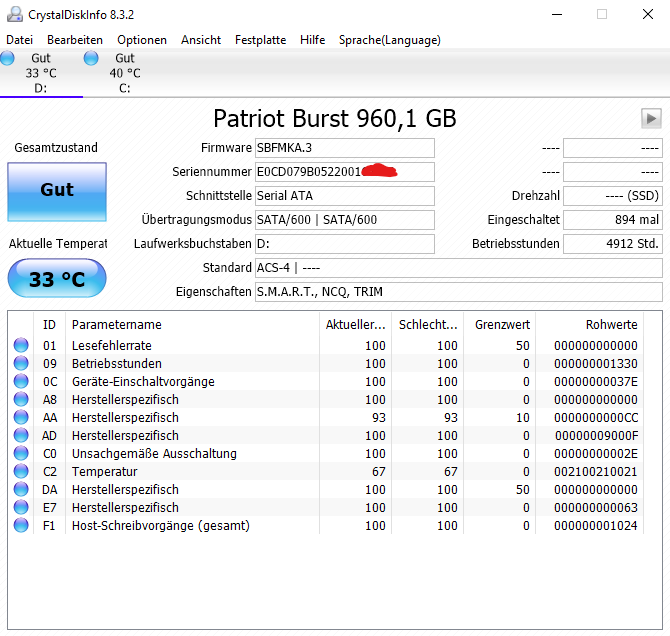This screenshot has height=636, width=670.
Task: Click the CrystalDiskInfo app icon in title bar
Action: [15, 14]
